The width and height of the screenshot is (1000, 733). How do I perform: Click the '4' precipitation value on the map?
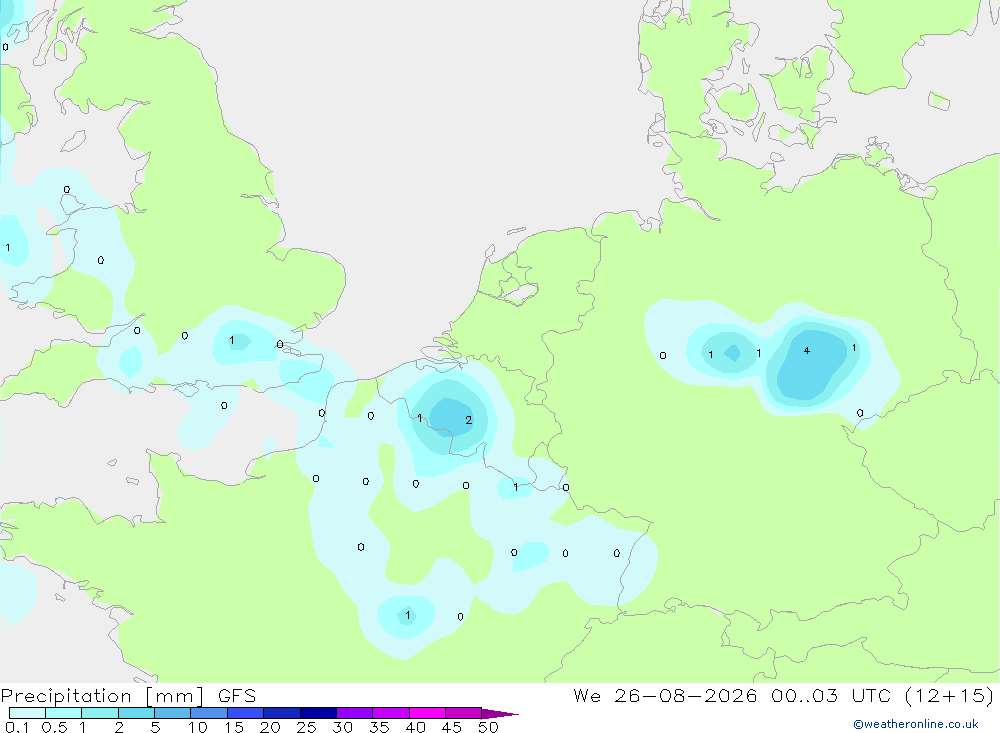pos(807,351)
